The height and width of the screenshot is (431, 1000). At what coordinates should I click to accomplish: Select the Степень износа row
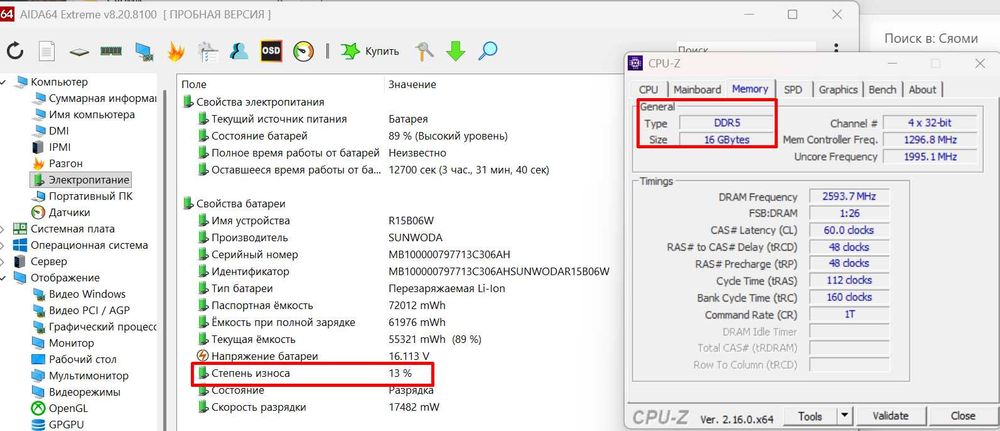[312, 374]
